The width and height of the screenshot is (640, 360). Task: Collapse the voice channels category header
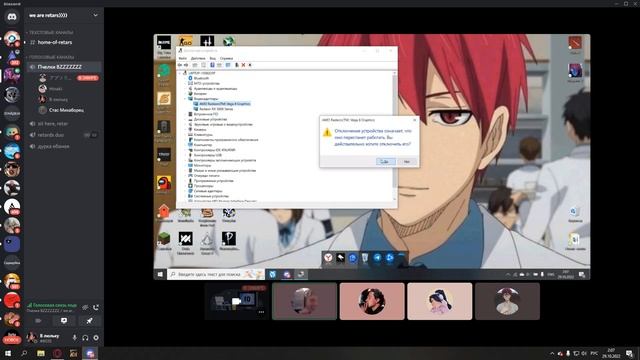51,57
